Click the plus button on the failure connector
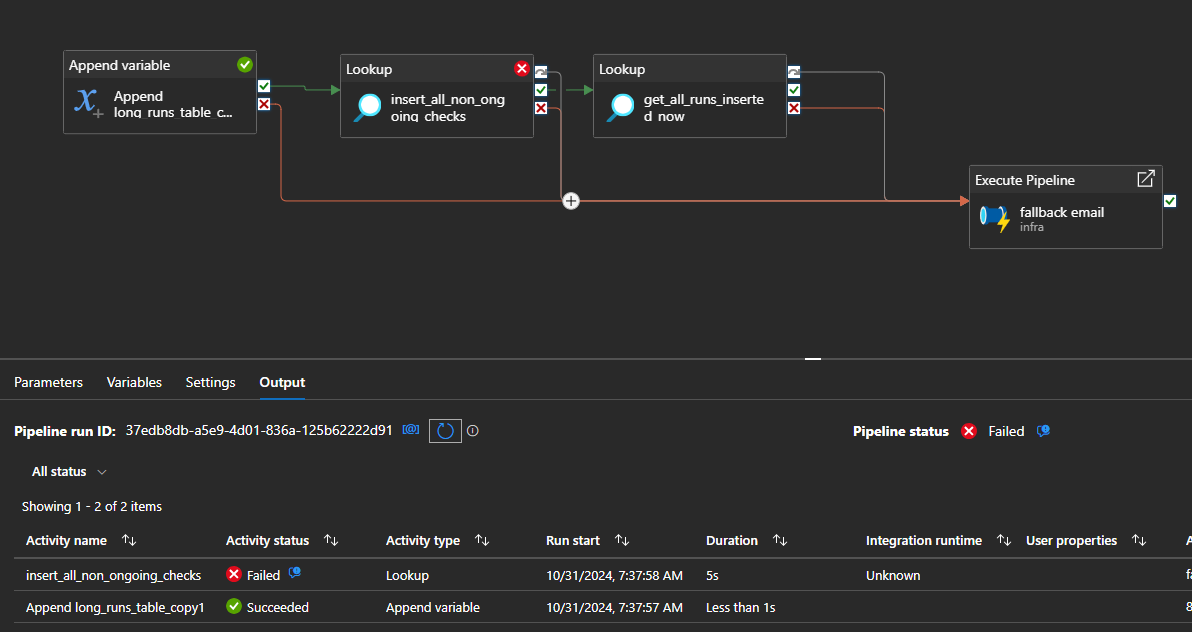1192x632 pixels. [x=571, y=200]
